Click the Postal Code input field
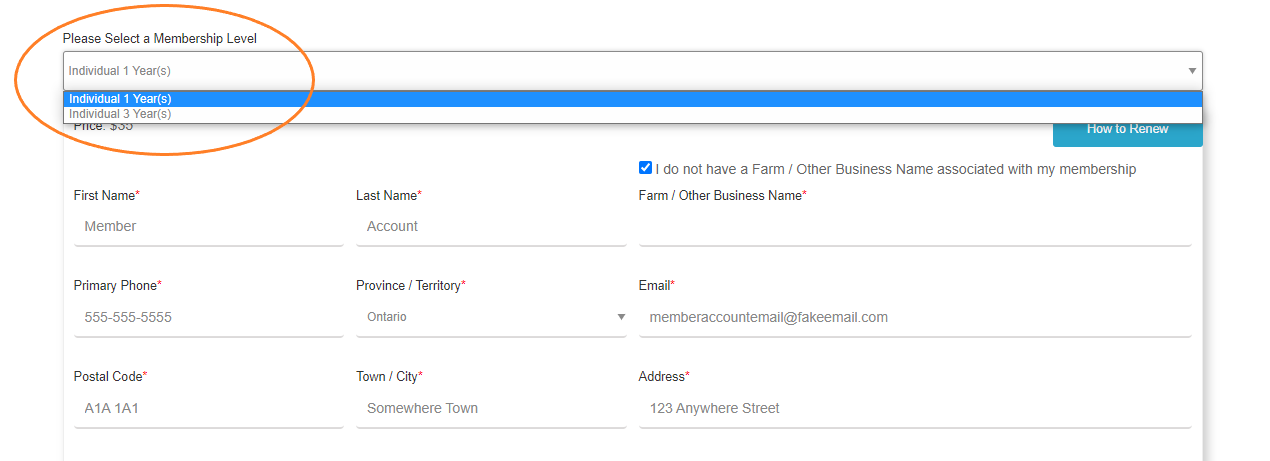Image resolution: width=1270 pixels, height=461 pixels. (208, 409)
